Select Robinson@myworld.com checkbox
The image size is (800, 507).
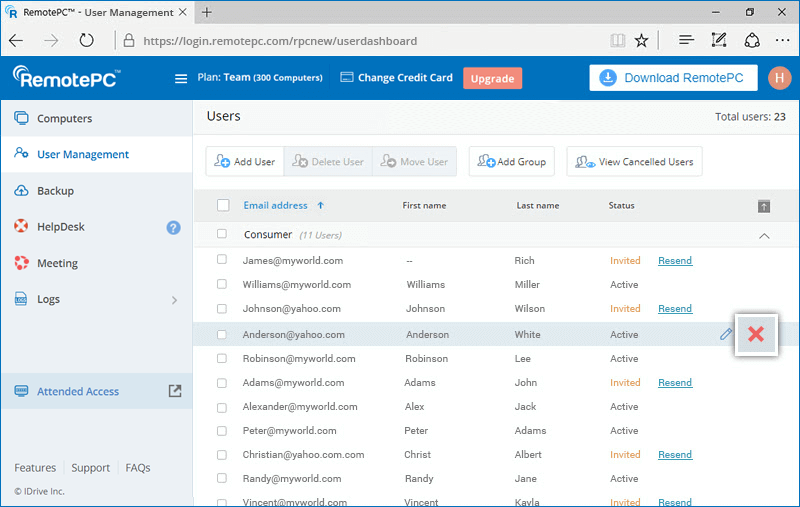[x=221, y=359]
